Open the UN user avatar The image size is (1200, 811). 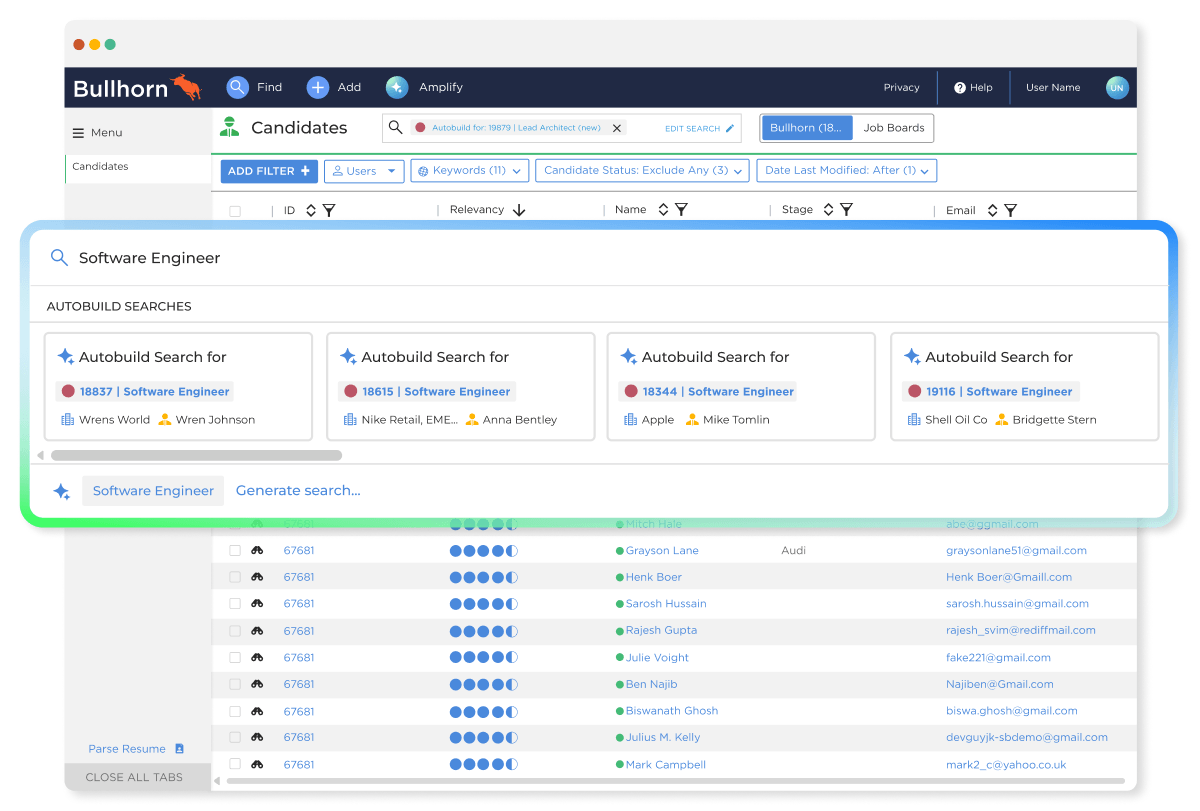[x=1117, y=88]
